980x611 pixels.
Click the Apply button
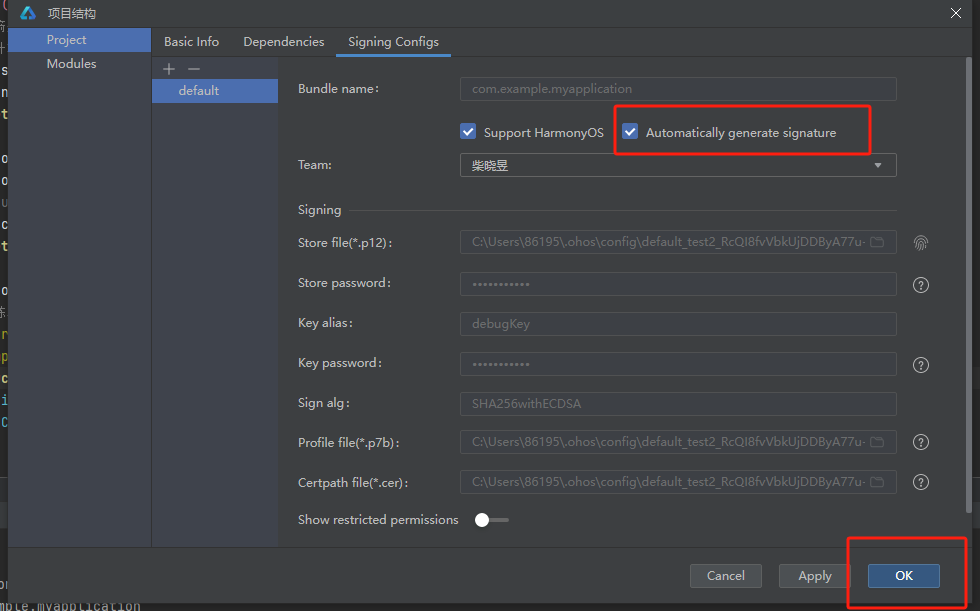tap(815, 576)
